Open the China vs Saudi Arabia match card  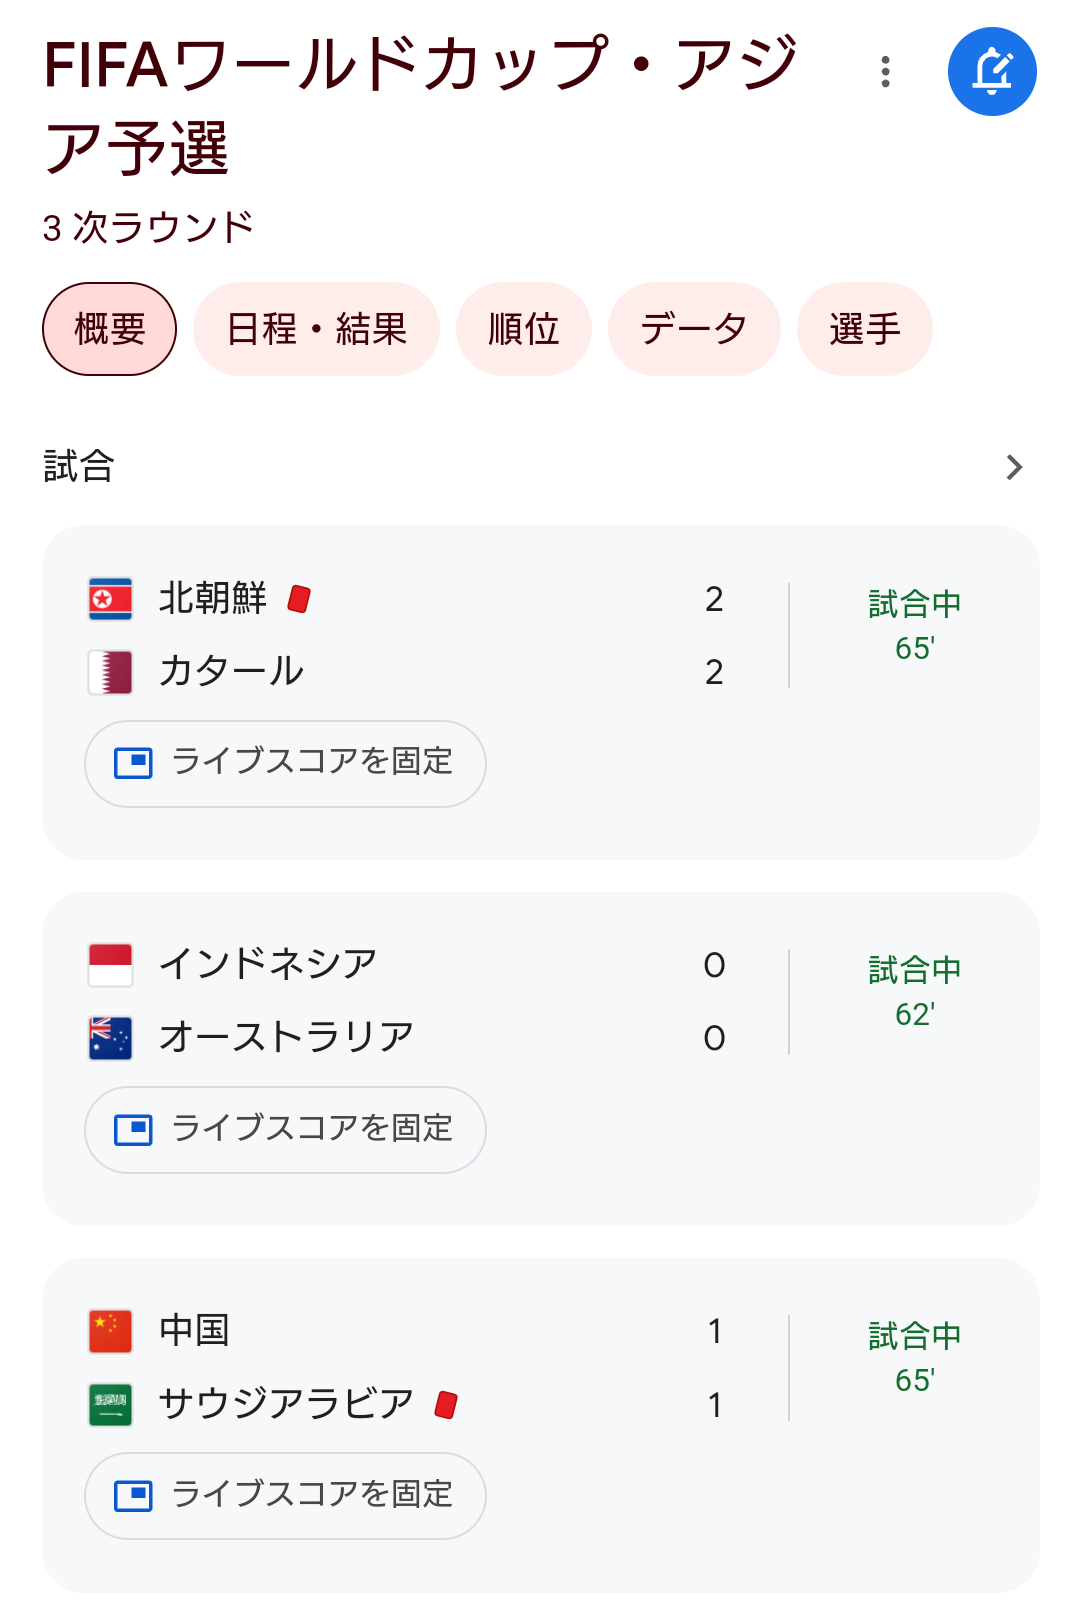[x=541, y=1425]
